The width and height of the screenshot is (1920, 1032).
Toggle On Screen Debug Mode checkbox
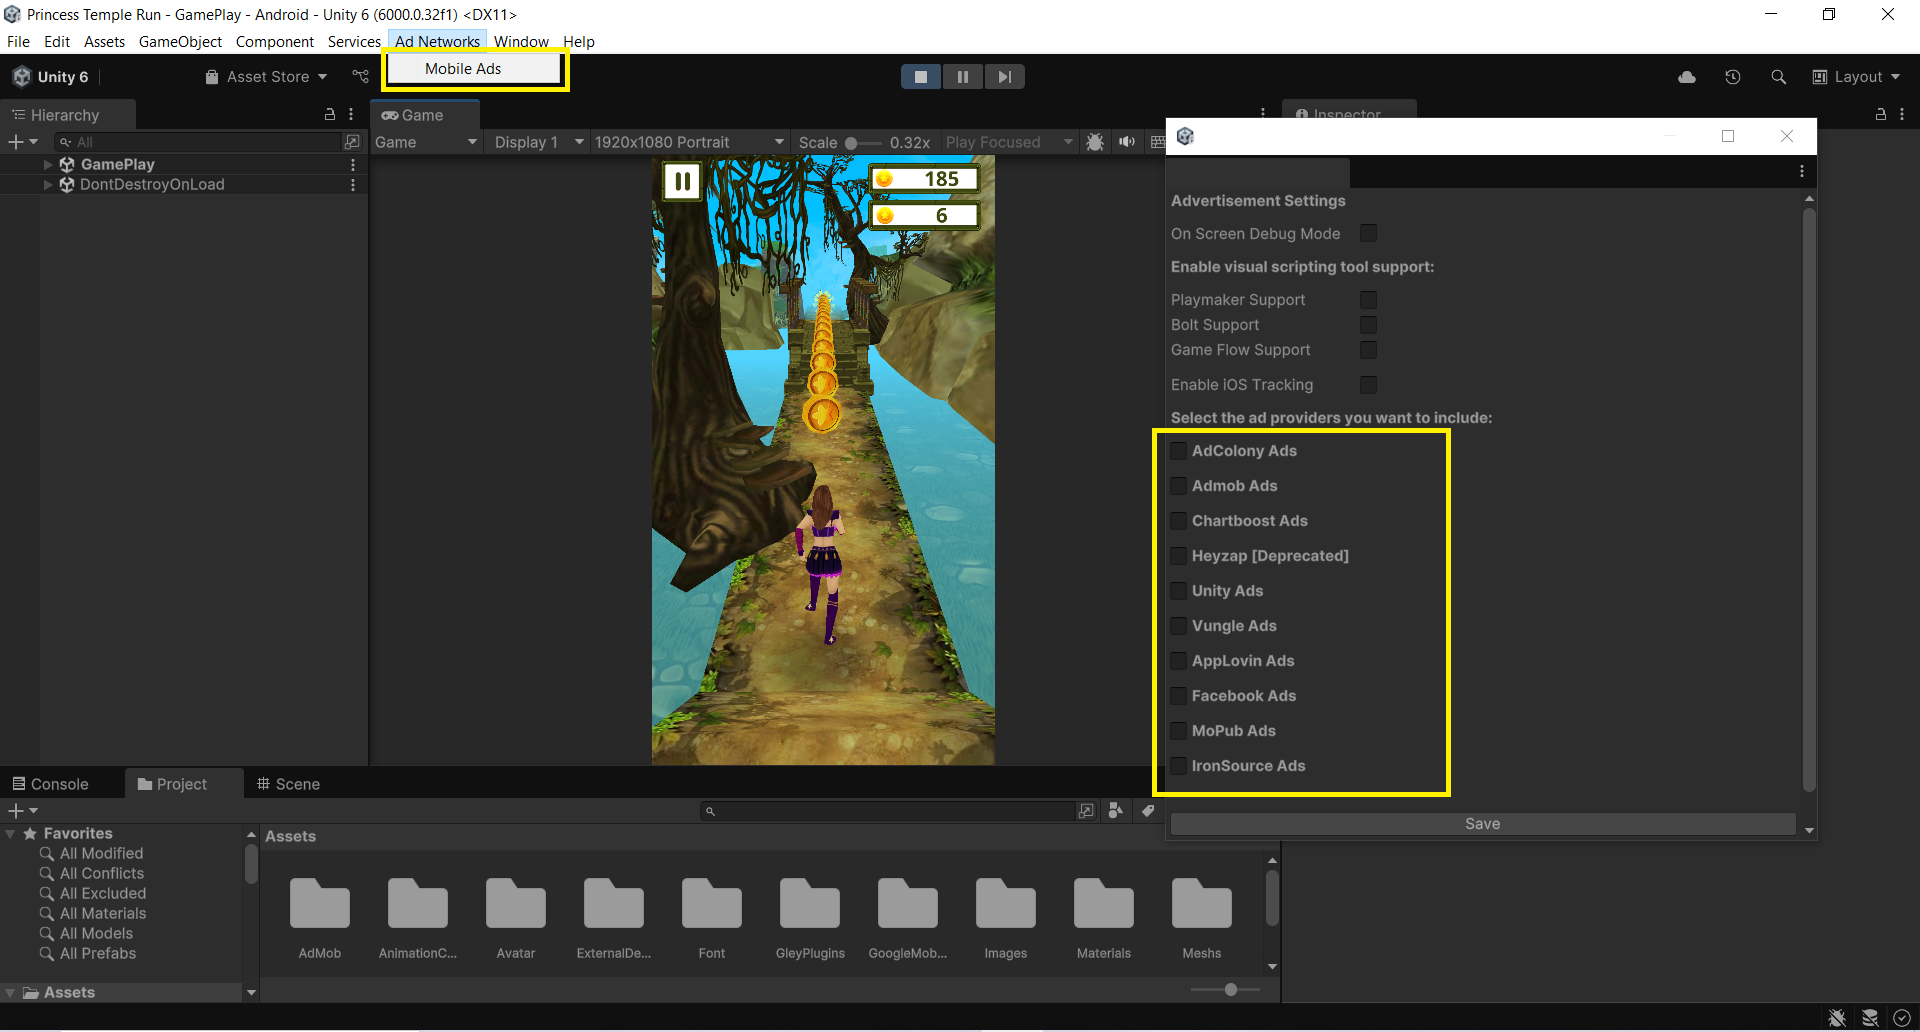pos(1368,233)
